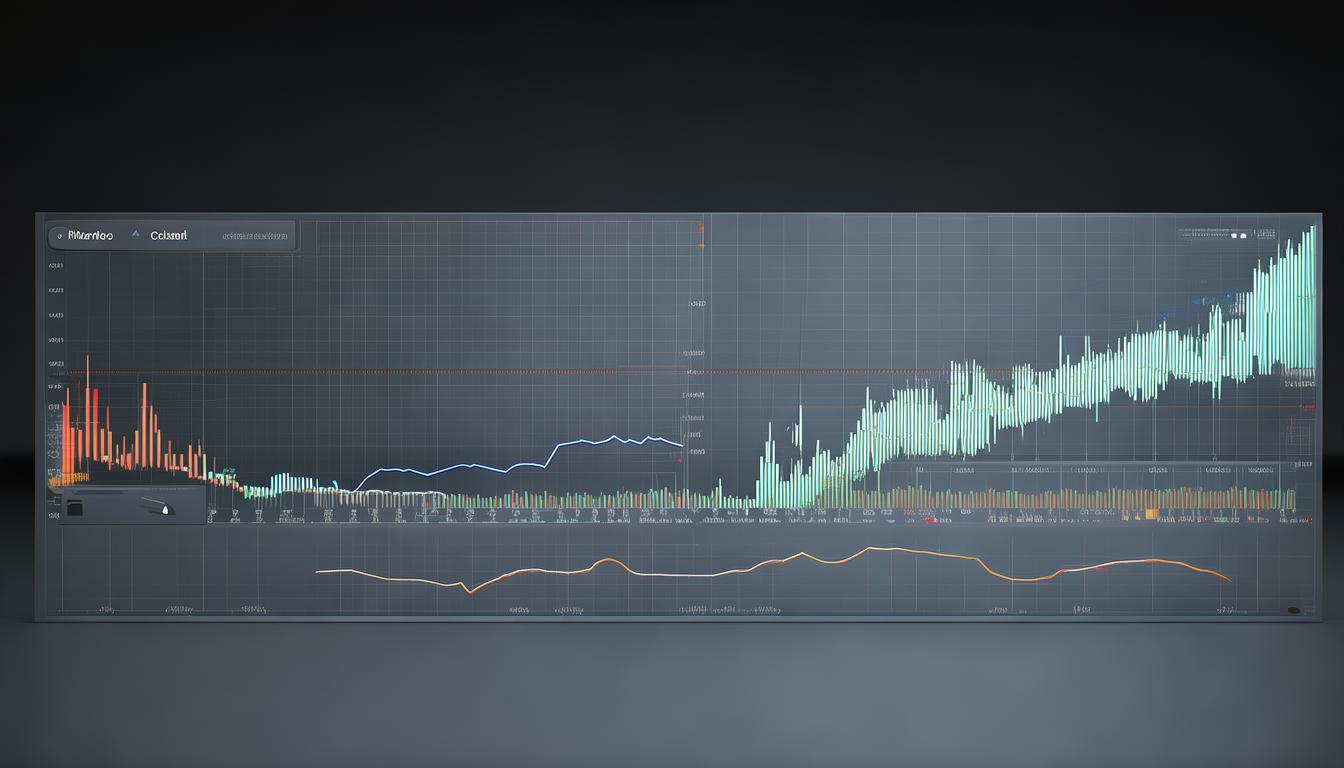Click the grid square icon at right edge
This screenshot has width=1344, height=768.
tap(1298, 434)
